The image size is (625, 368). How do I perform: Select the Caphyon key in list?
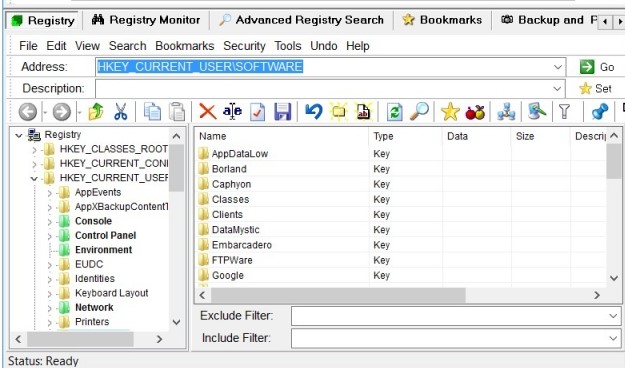click(231, 184)
